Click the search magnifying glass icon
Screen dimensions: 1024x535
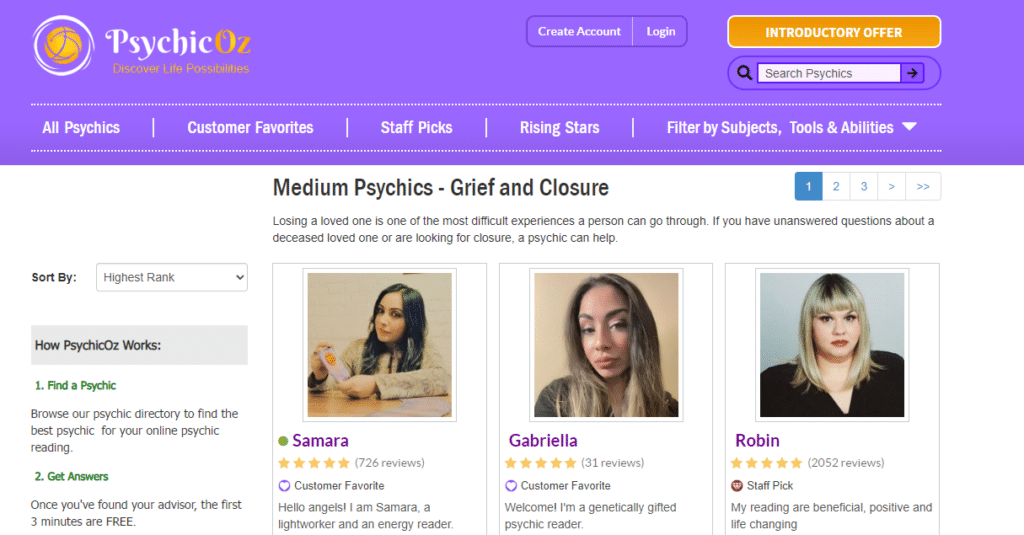(744, 73)
